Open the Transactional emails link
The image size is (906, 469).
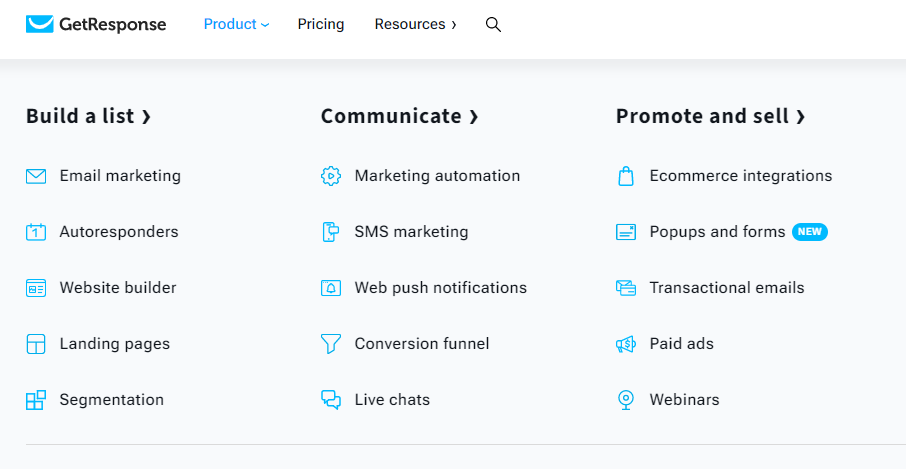(727, 288)
